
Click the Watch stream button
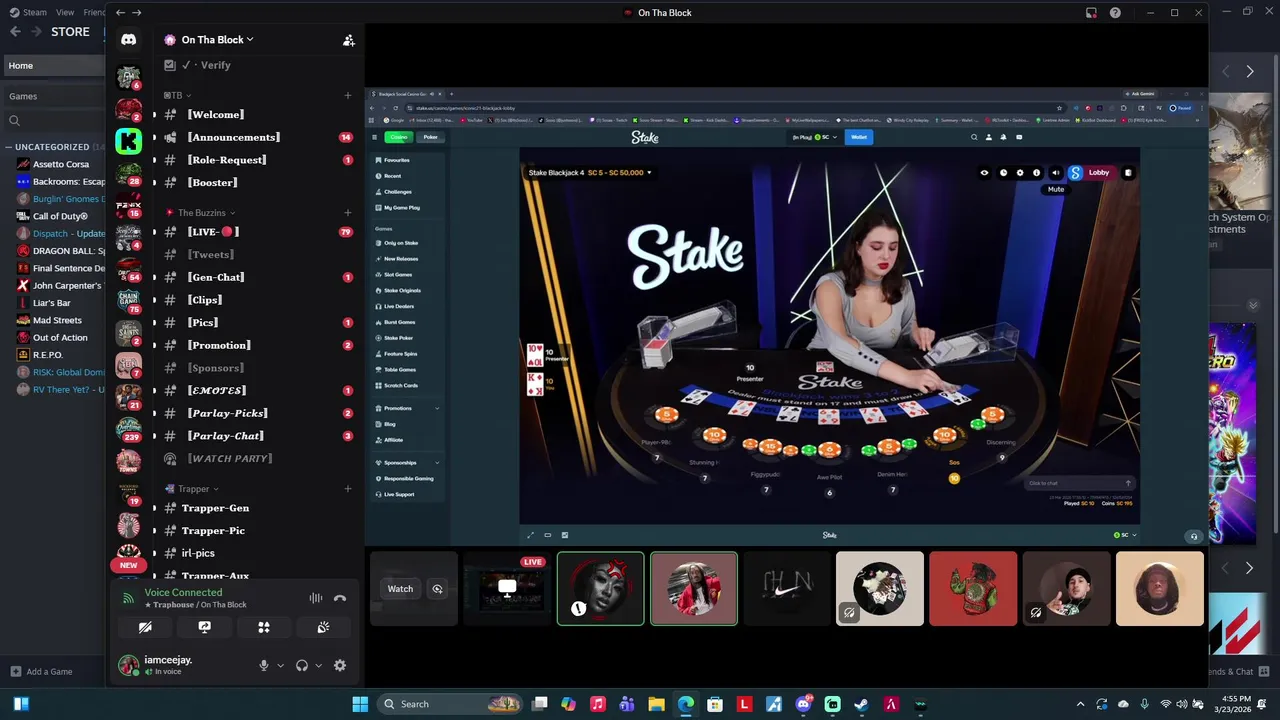[400, 589]
